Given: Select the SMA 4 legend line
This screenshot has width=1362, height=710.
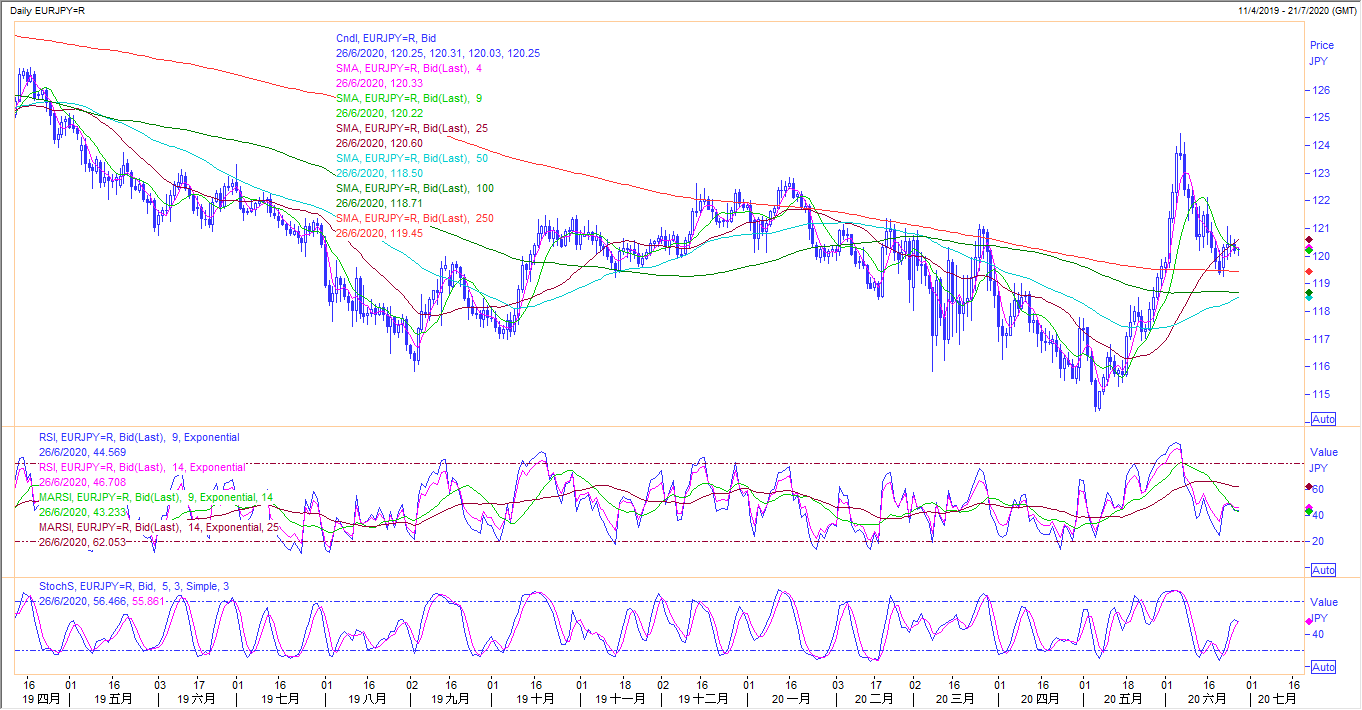Looking at the screenshot, I should pyautogui.click(x=411, y=68).
